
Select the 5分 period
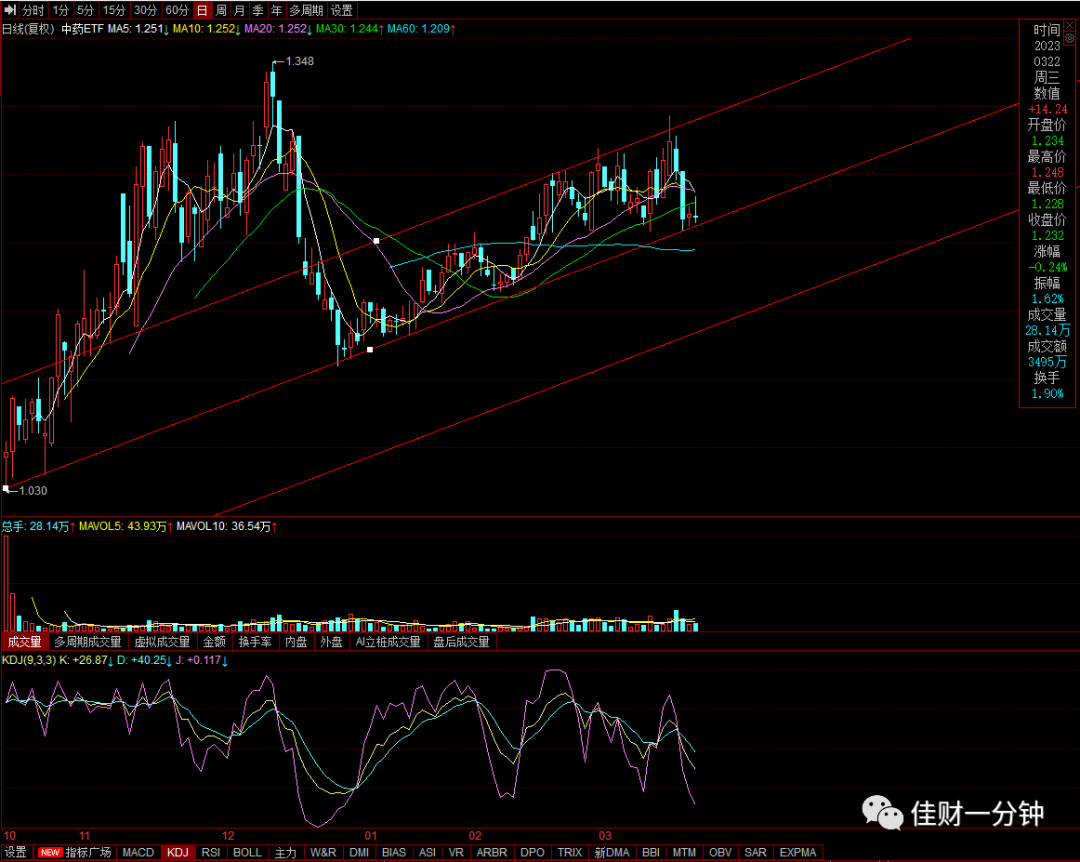pos(85,10)
